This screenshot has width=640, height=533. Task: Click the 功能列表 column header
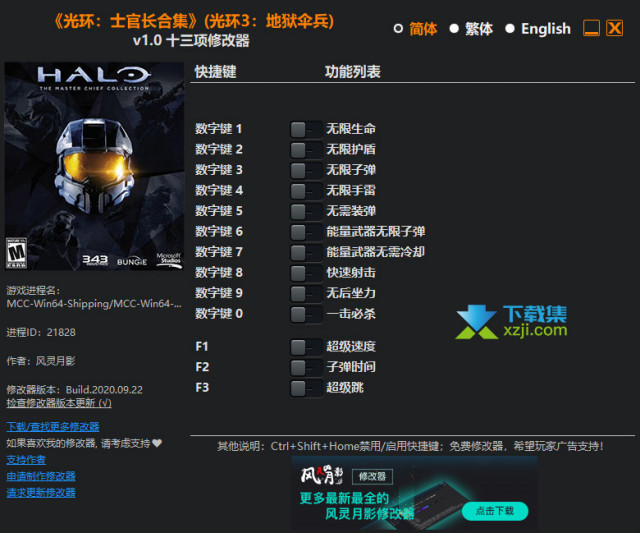(x=353, y=72)
